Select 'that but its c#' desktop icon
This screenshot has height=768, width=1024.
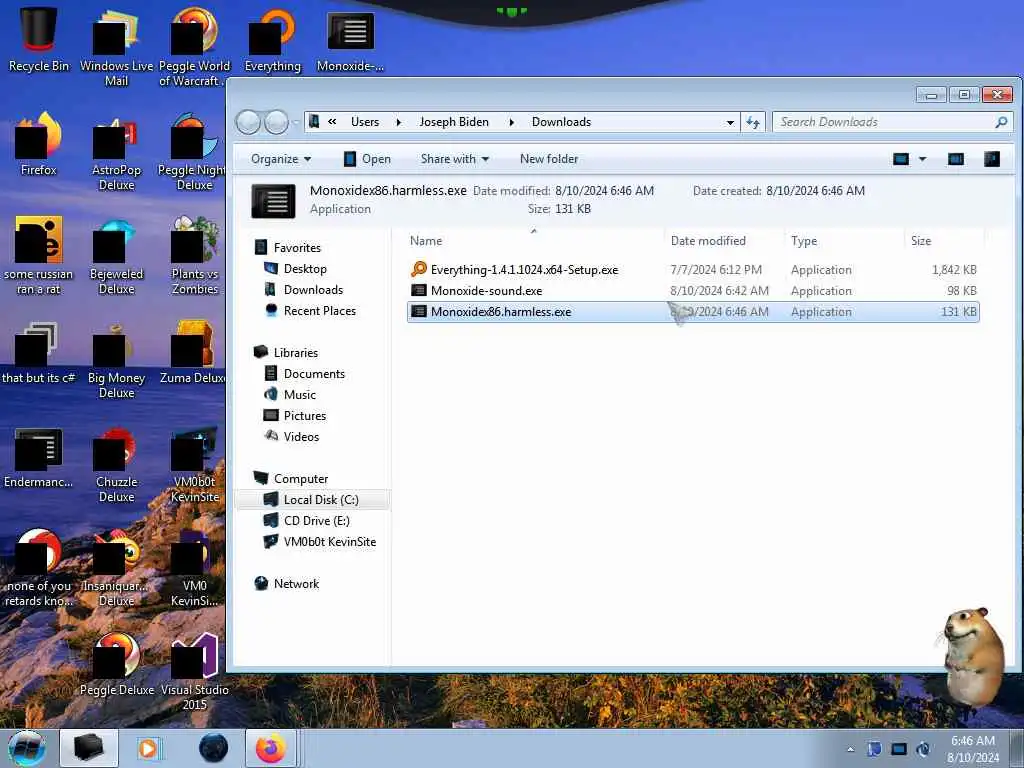(x=39, y=353)
